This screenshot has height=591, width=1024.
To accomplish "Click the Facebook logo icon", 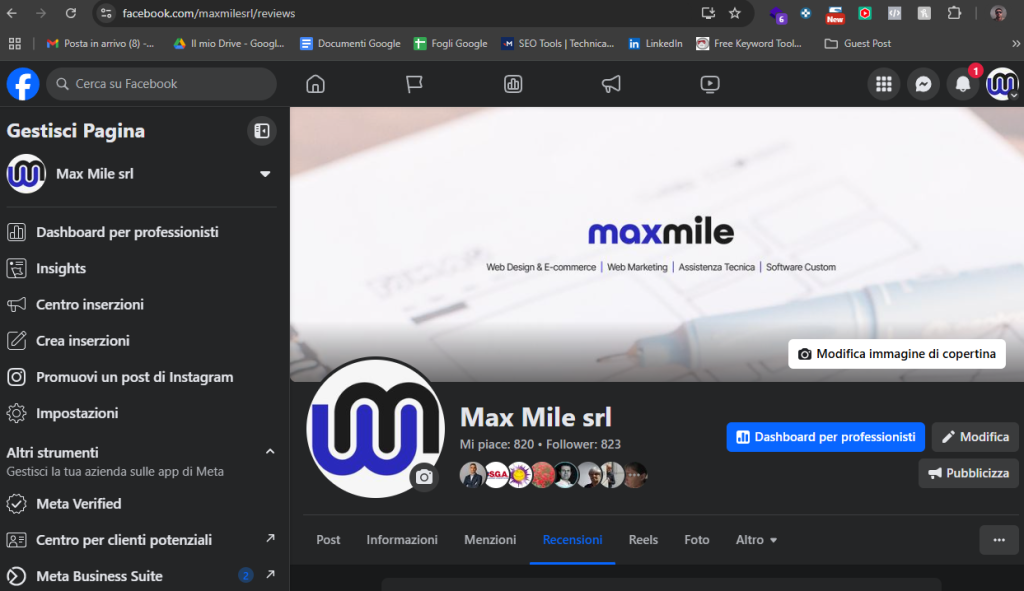I will click(x=23, y=84).
